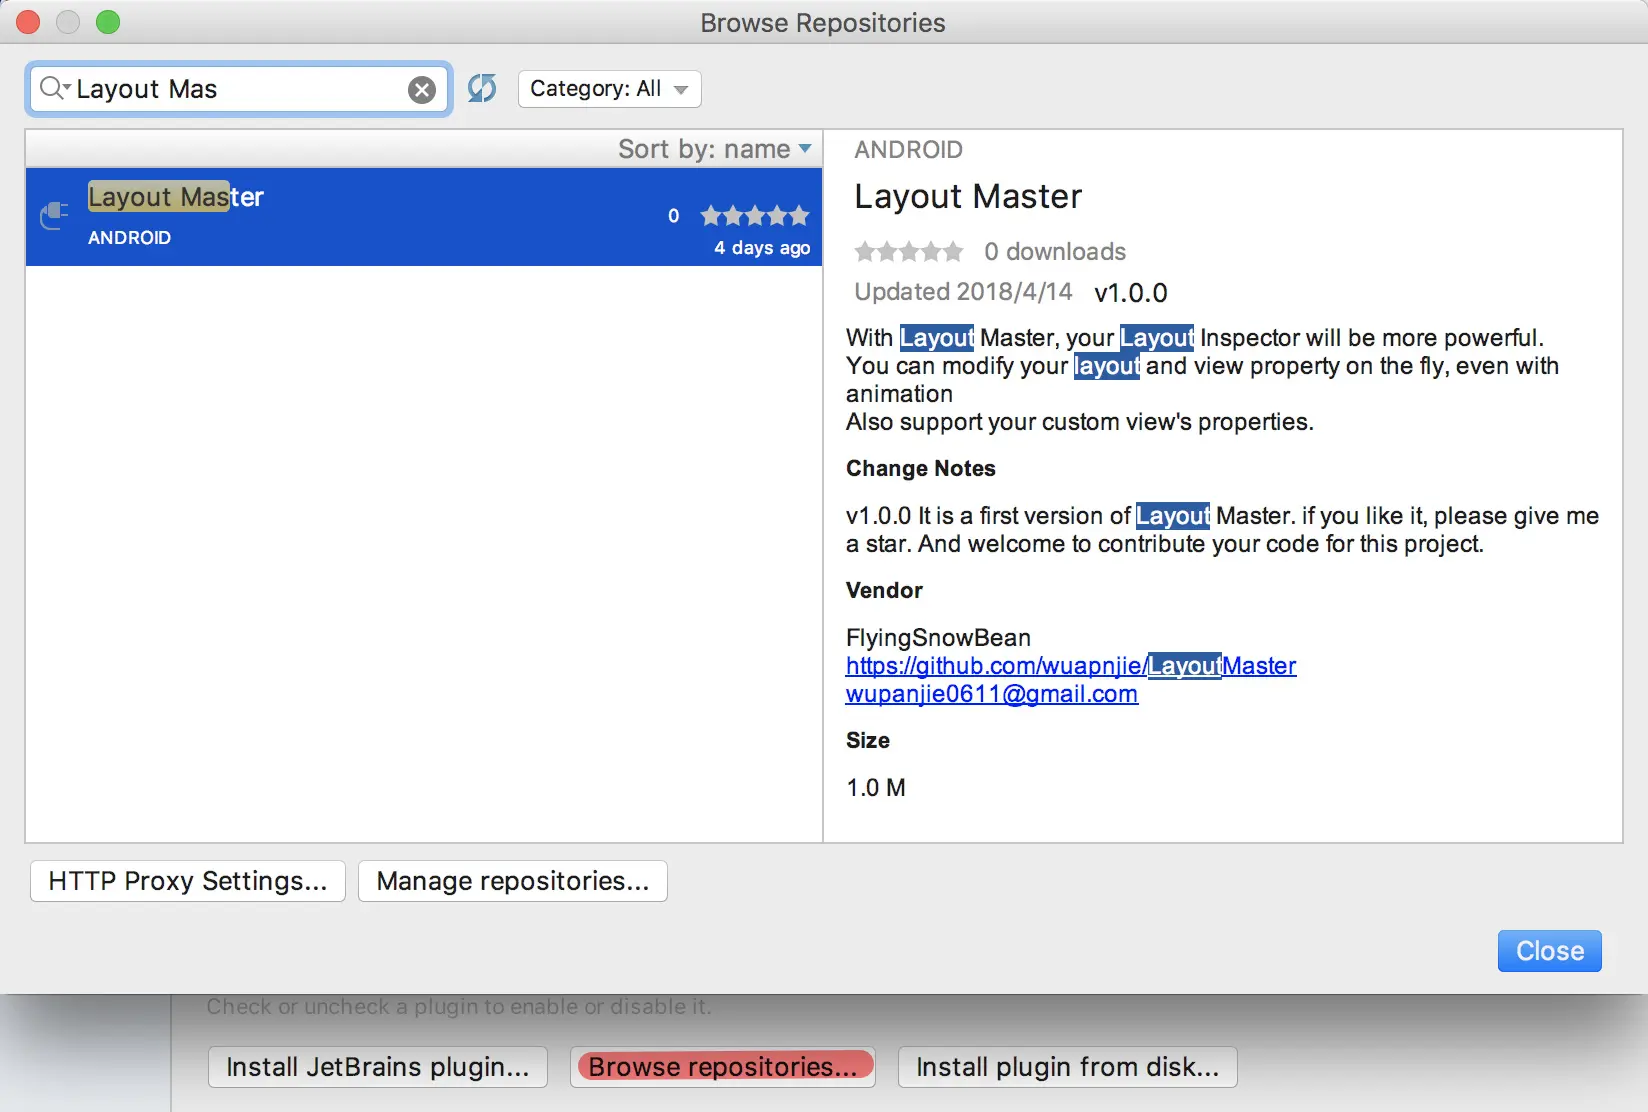Click the green macOS zoom window button
This screenshot has width=1648, height=1112.
108,22
